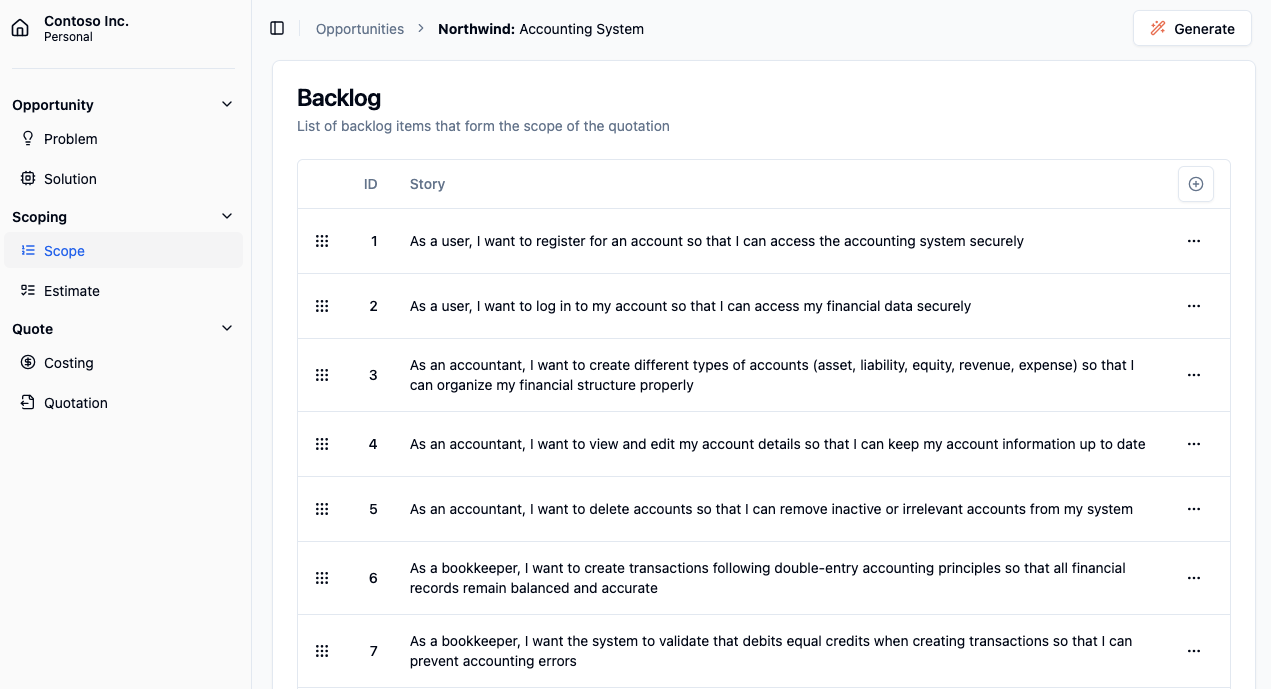Image resolution: width=1271 pixels, height=689 pixels.
Task: Select the Problem item in the sidebar
Action: pyautogui.click(x=72, y=139)
